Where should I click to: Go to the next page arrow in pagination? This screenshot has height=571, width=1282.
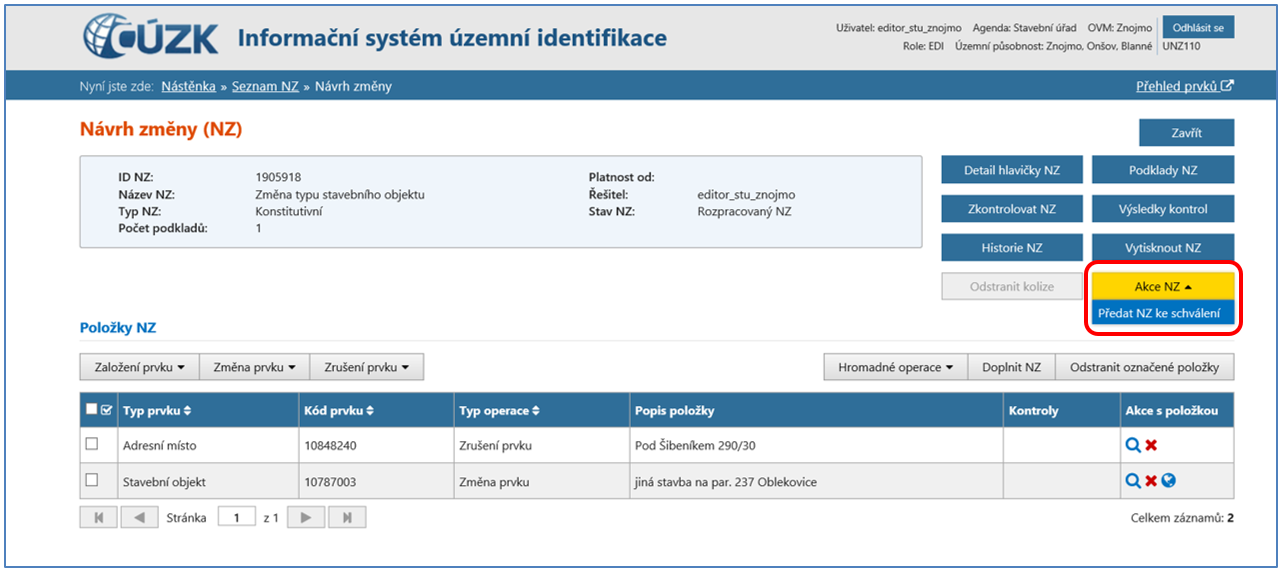click(x=305, y=517)
